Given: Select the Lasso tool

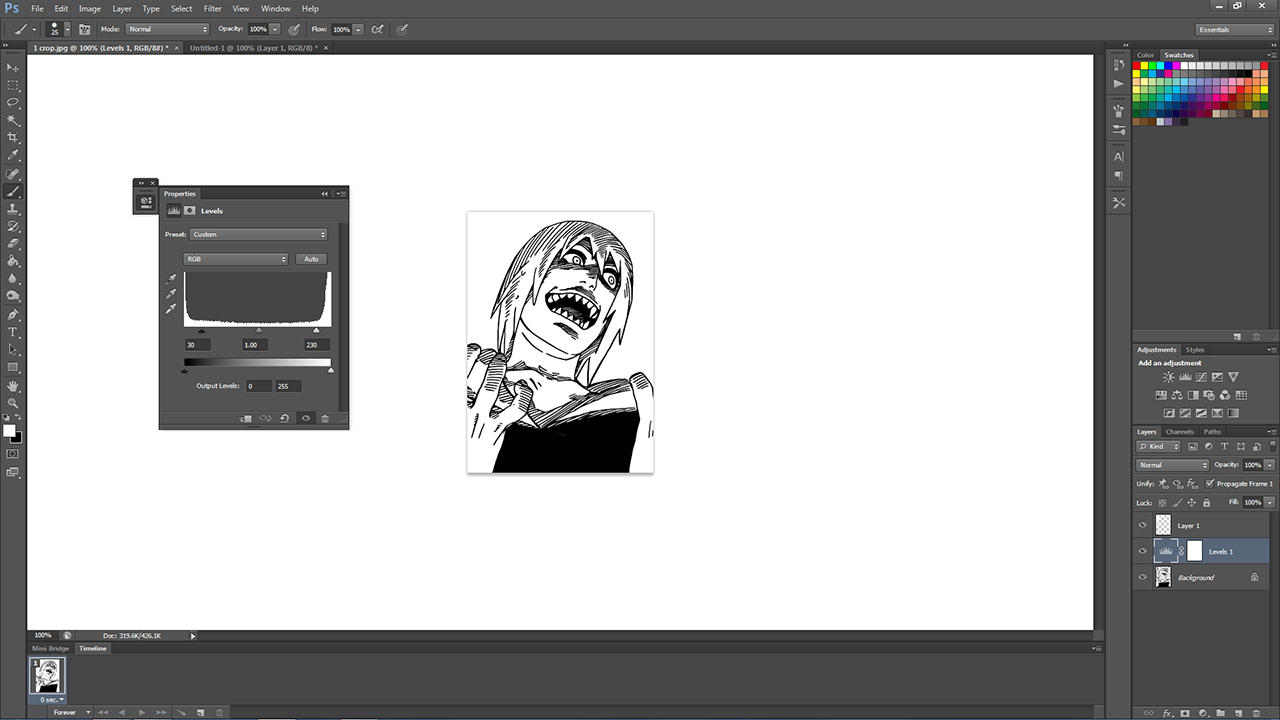Looking at the screenshot, I should [x=13, y=102].
